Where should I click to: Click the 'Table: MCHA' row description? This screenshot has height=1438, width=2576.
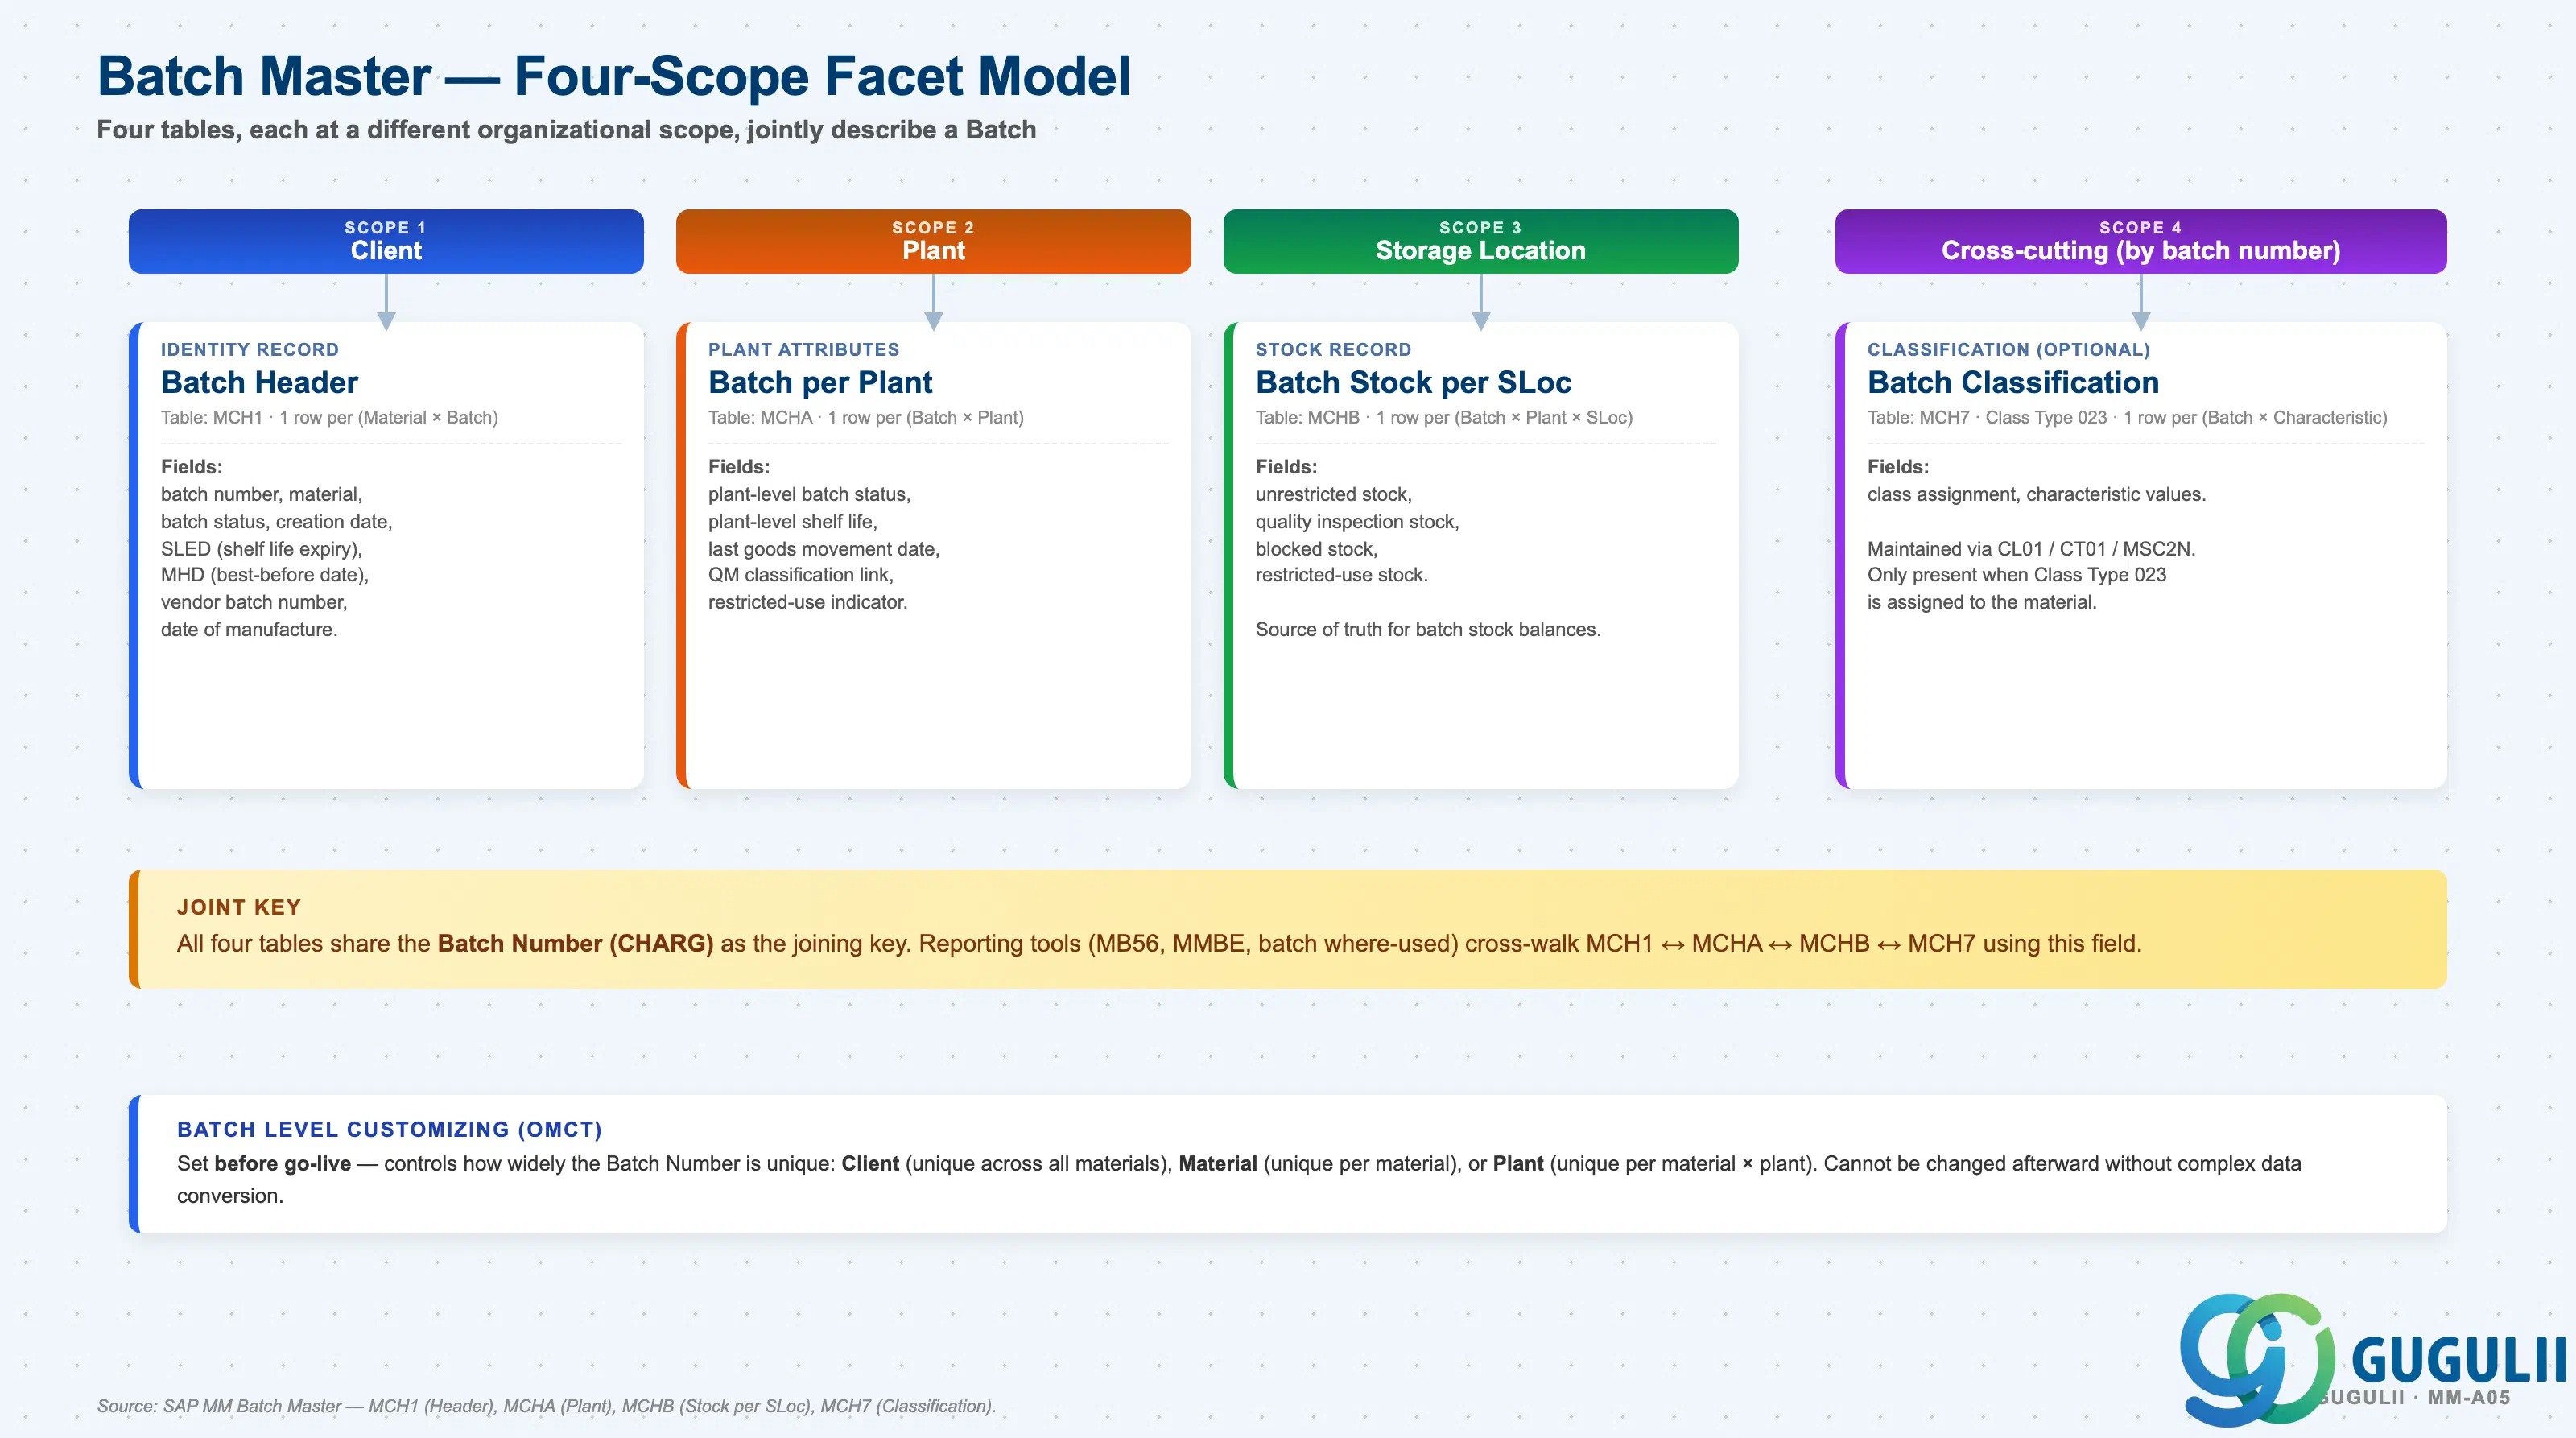[865, 417]
